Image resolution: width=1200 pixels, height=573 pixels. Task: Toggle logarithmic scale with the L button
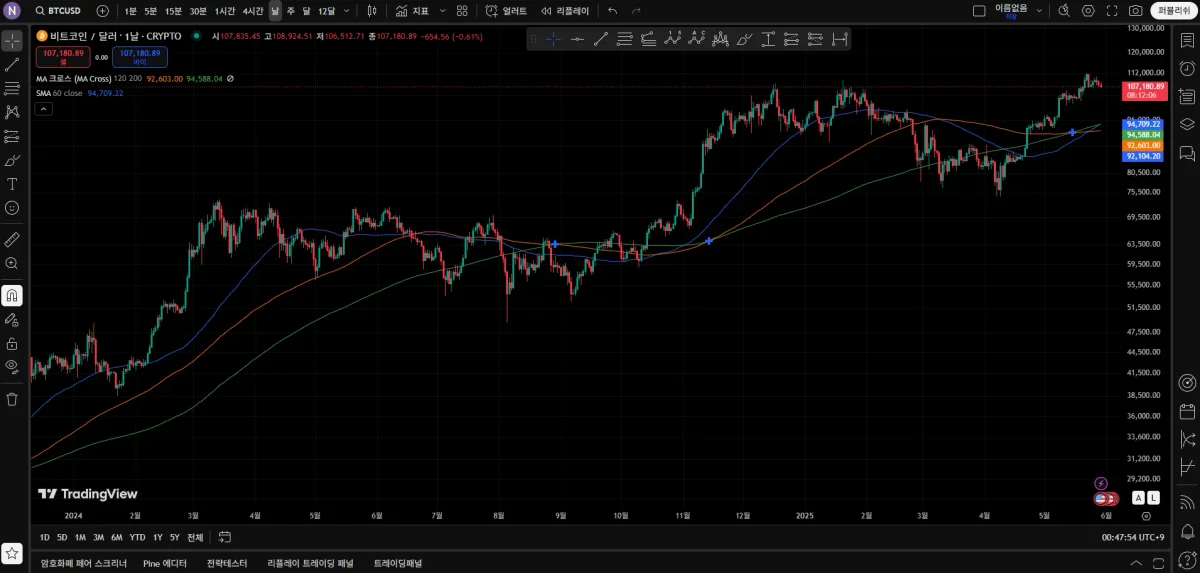1153,498
